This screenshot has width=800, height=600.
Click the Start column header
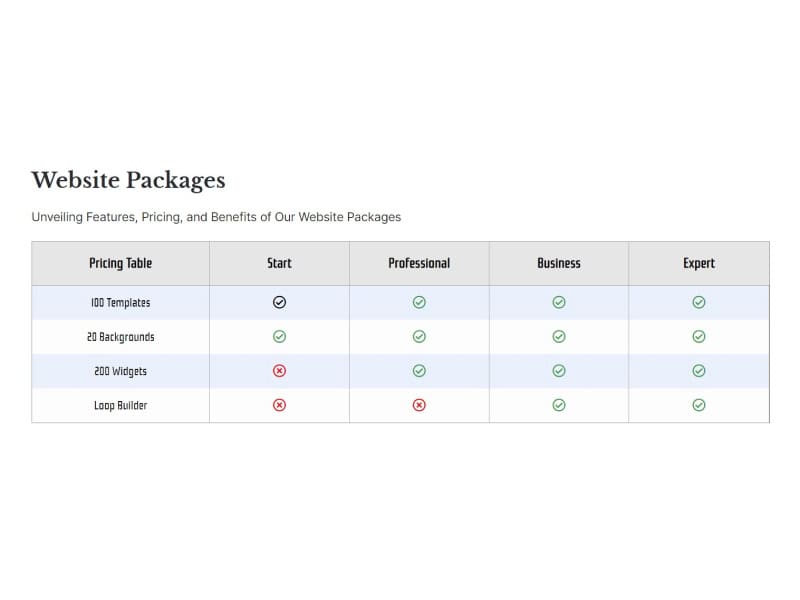click(279, 263)
